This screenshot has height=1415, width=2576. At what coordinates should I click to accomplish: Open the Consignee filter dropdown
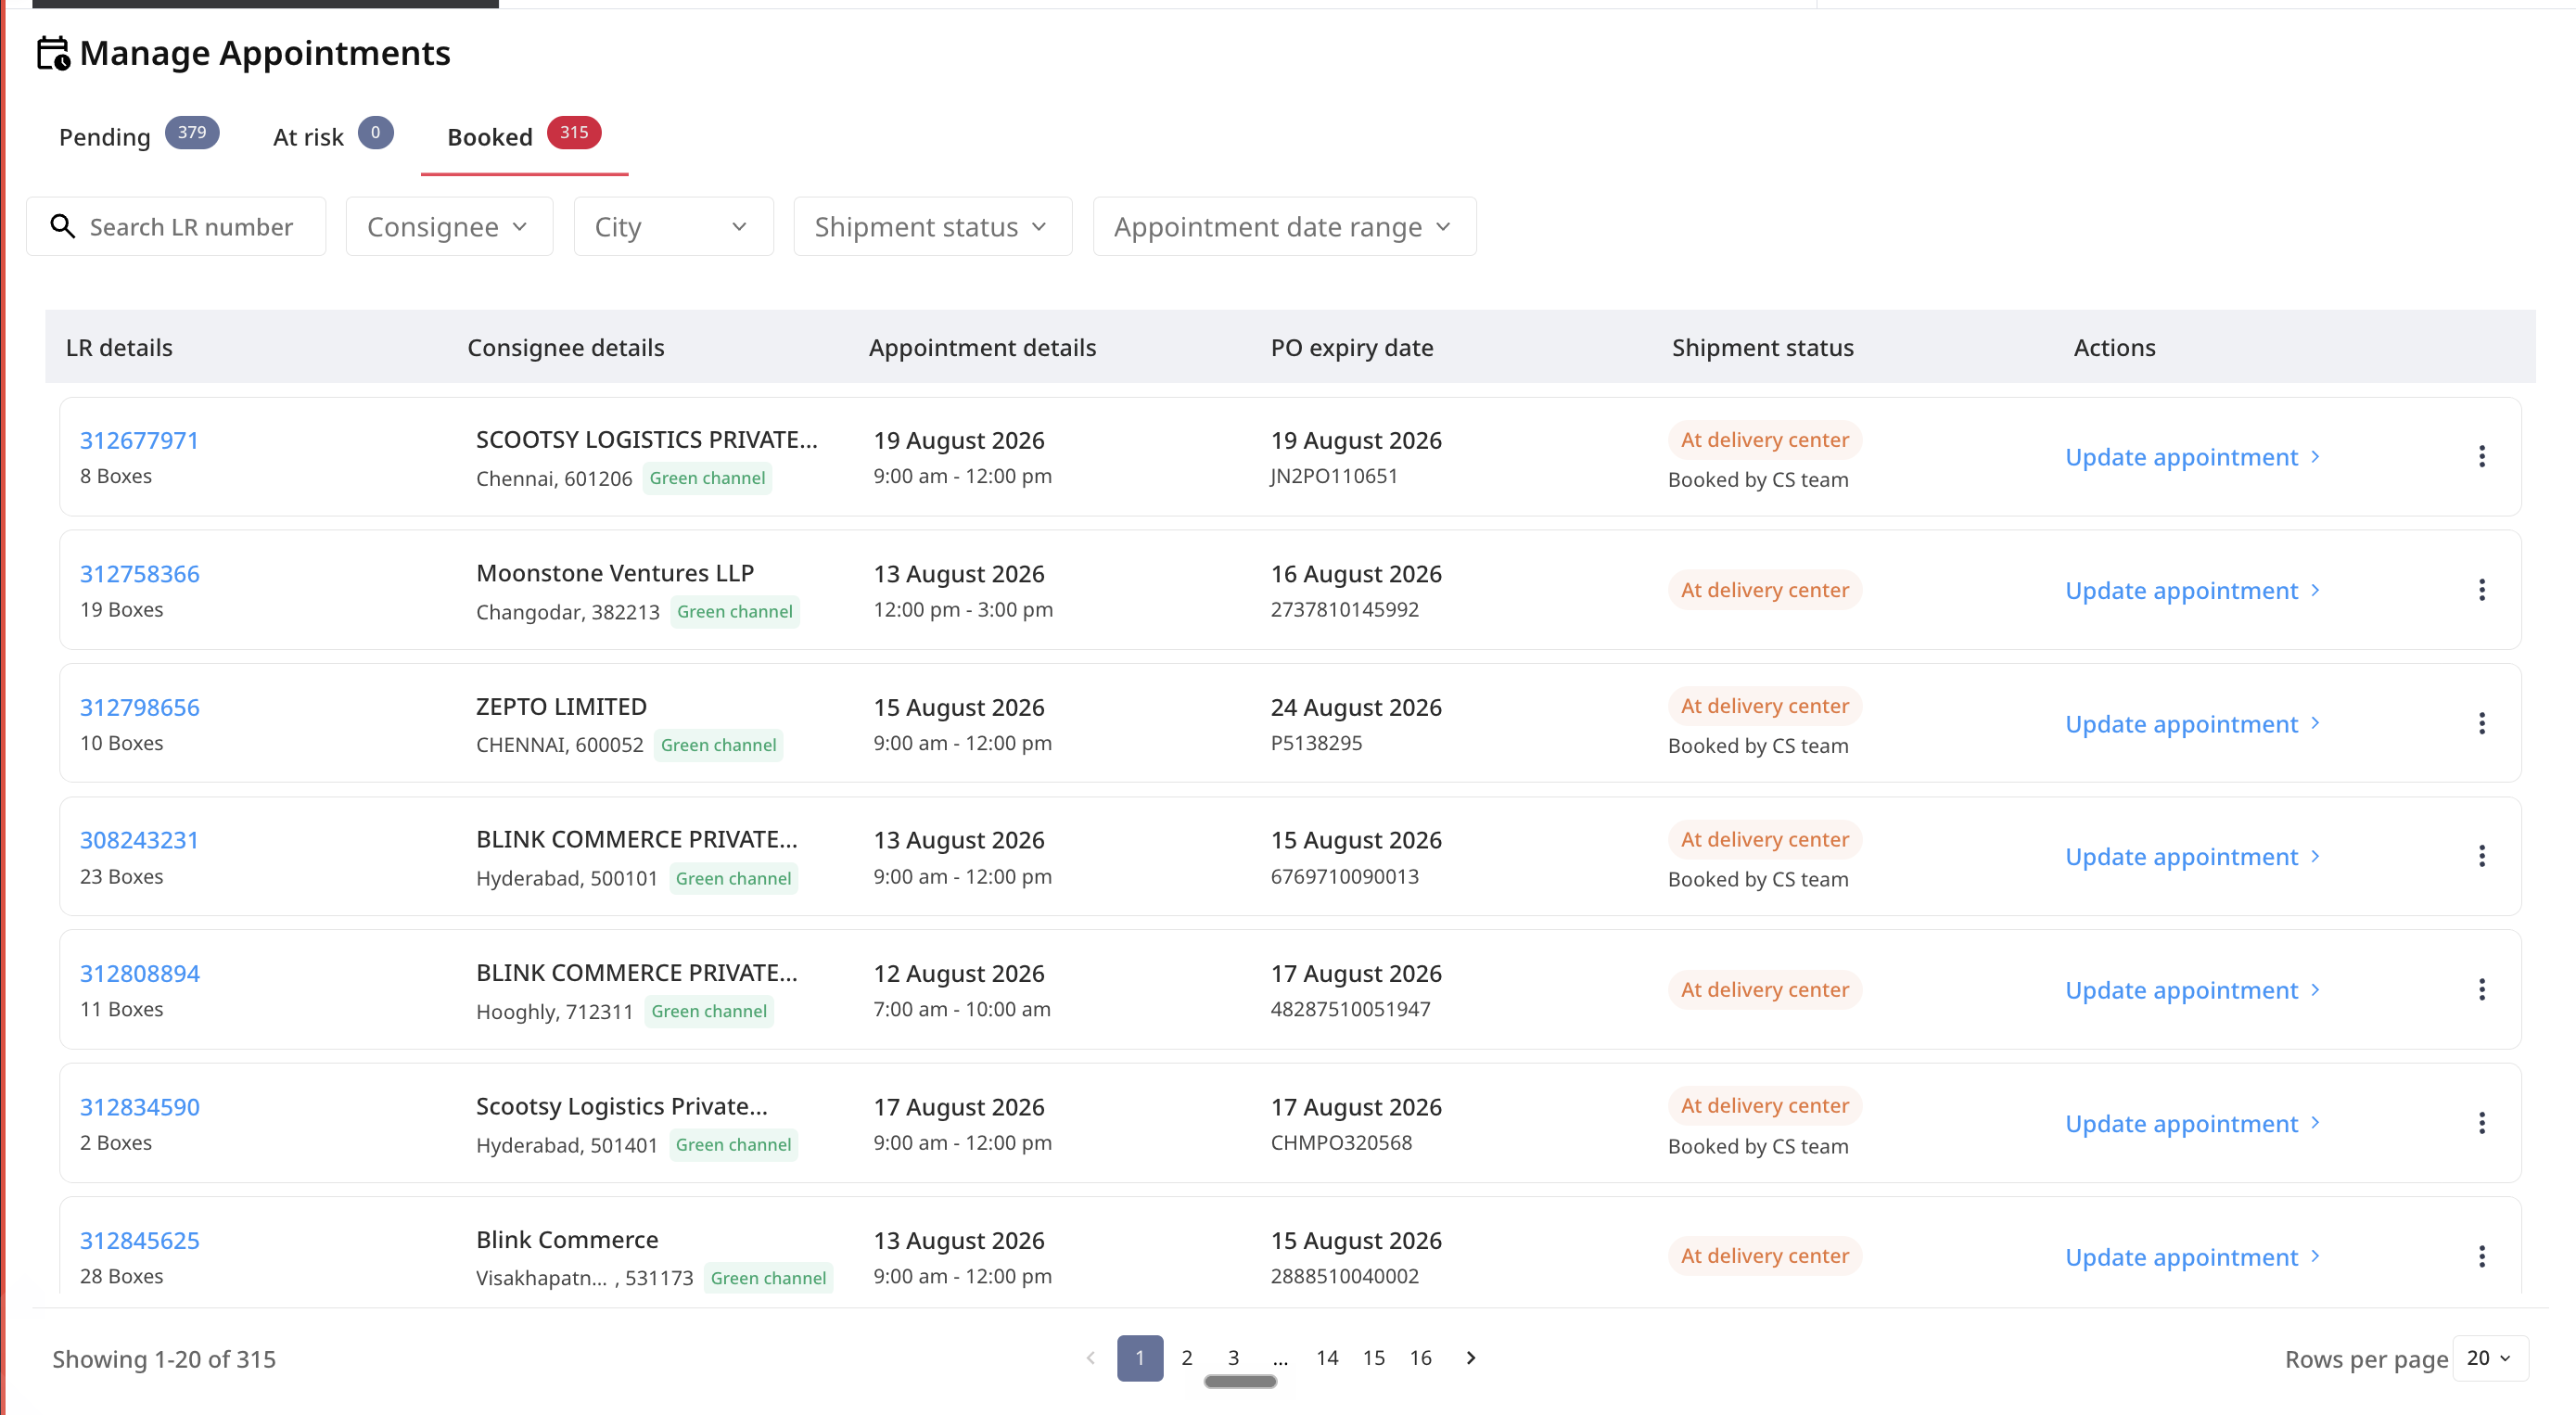449,227
